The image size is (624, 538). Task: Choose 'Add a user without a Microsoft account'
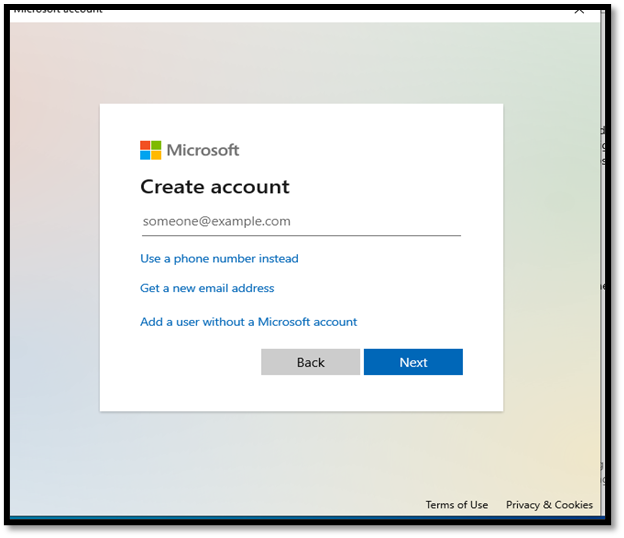[248, 322]
